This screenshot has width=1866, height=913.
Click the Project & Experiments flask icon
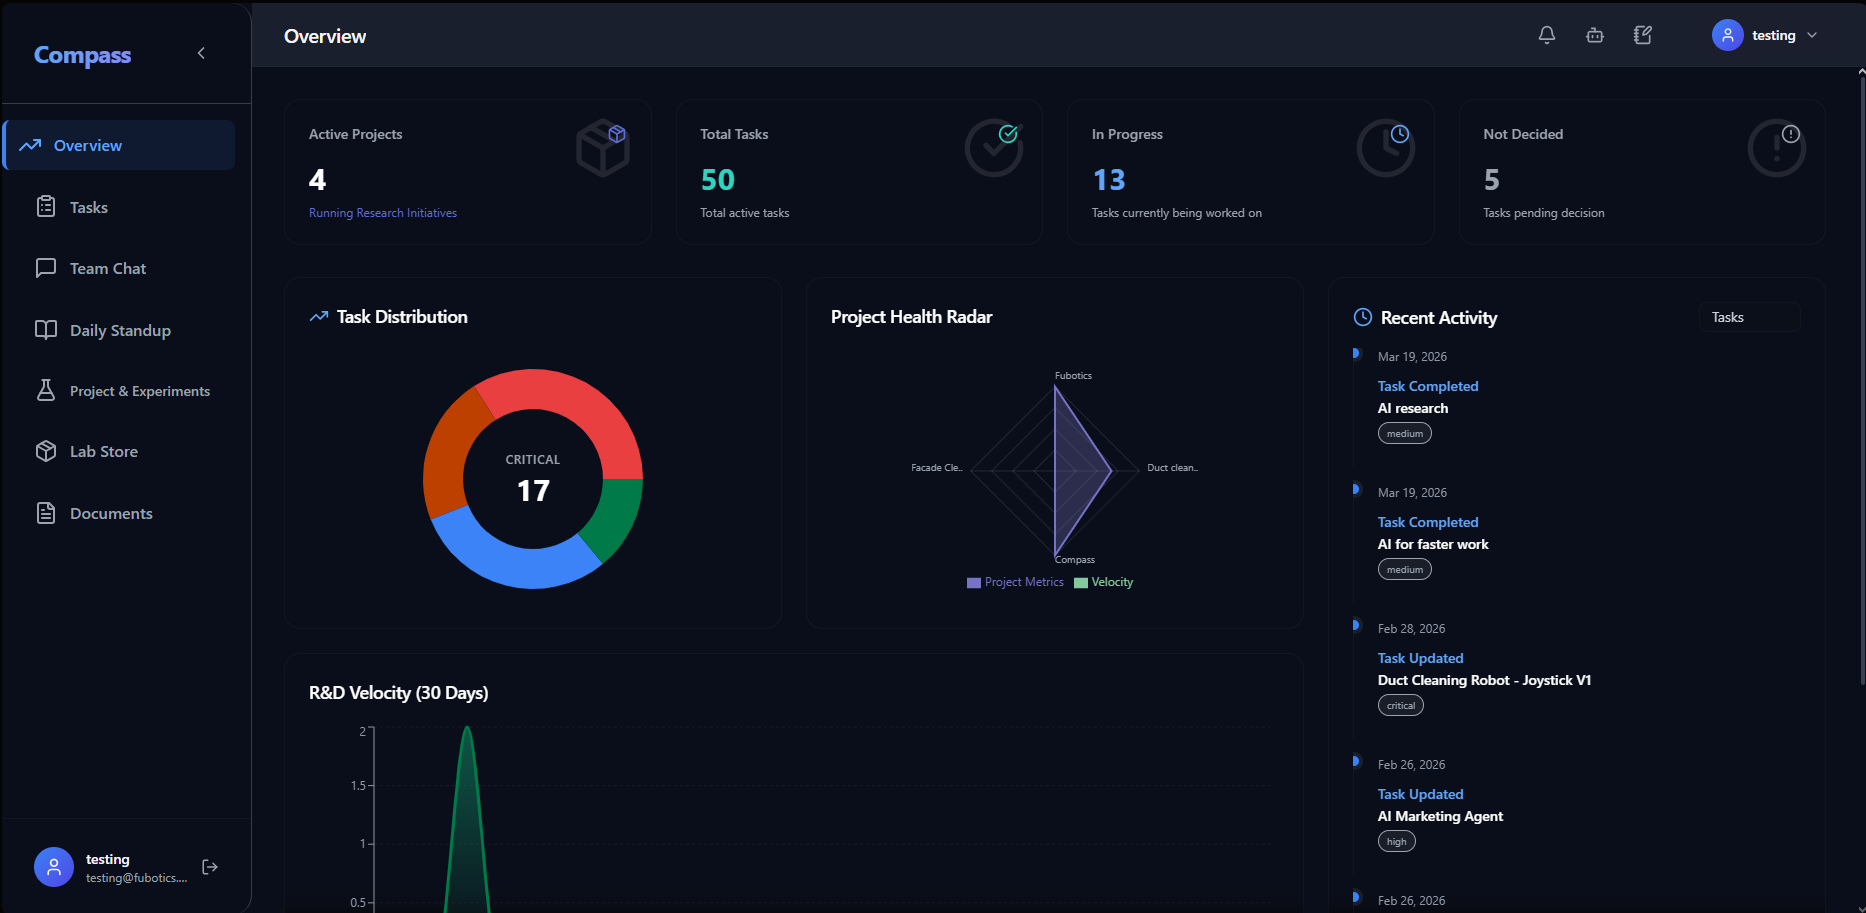[46, 390]
